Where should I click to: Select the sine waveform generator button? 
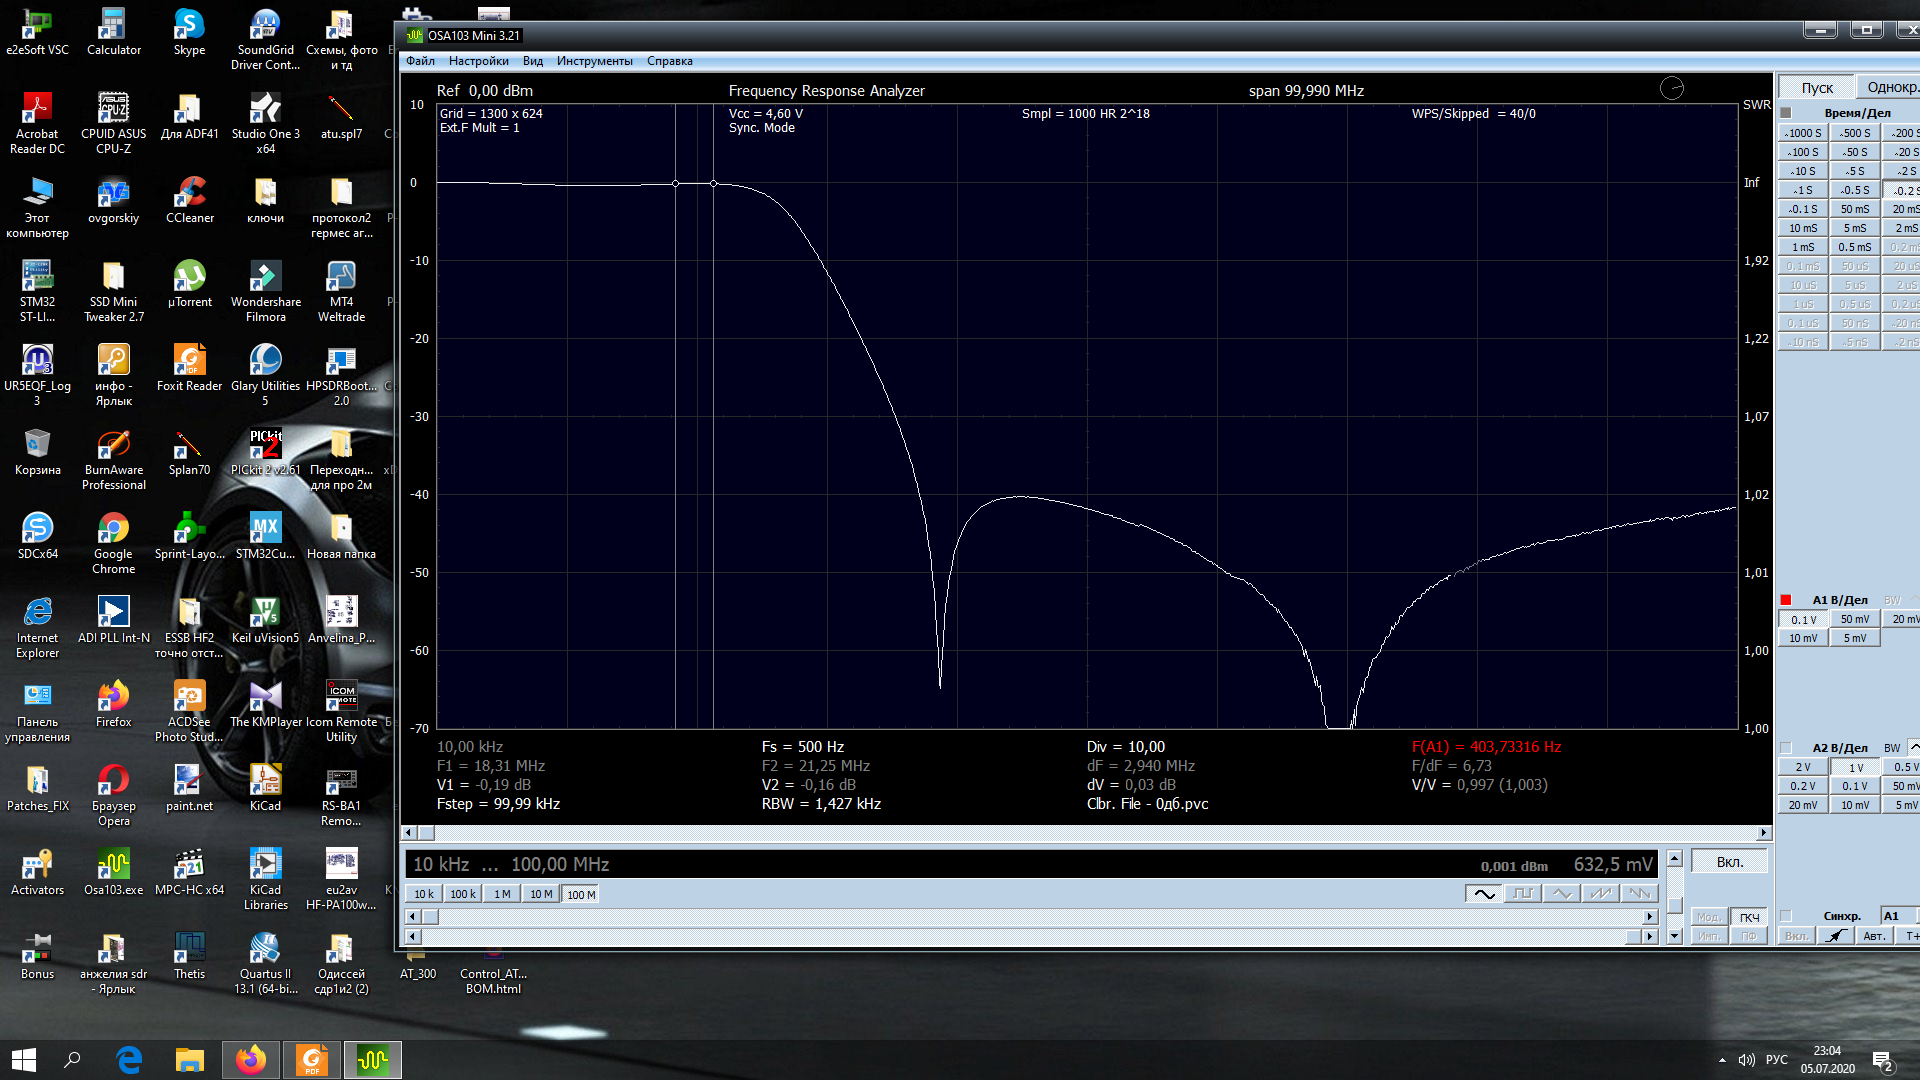[1484, 894]
